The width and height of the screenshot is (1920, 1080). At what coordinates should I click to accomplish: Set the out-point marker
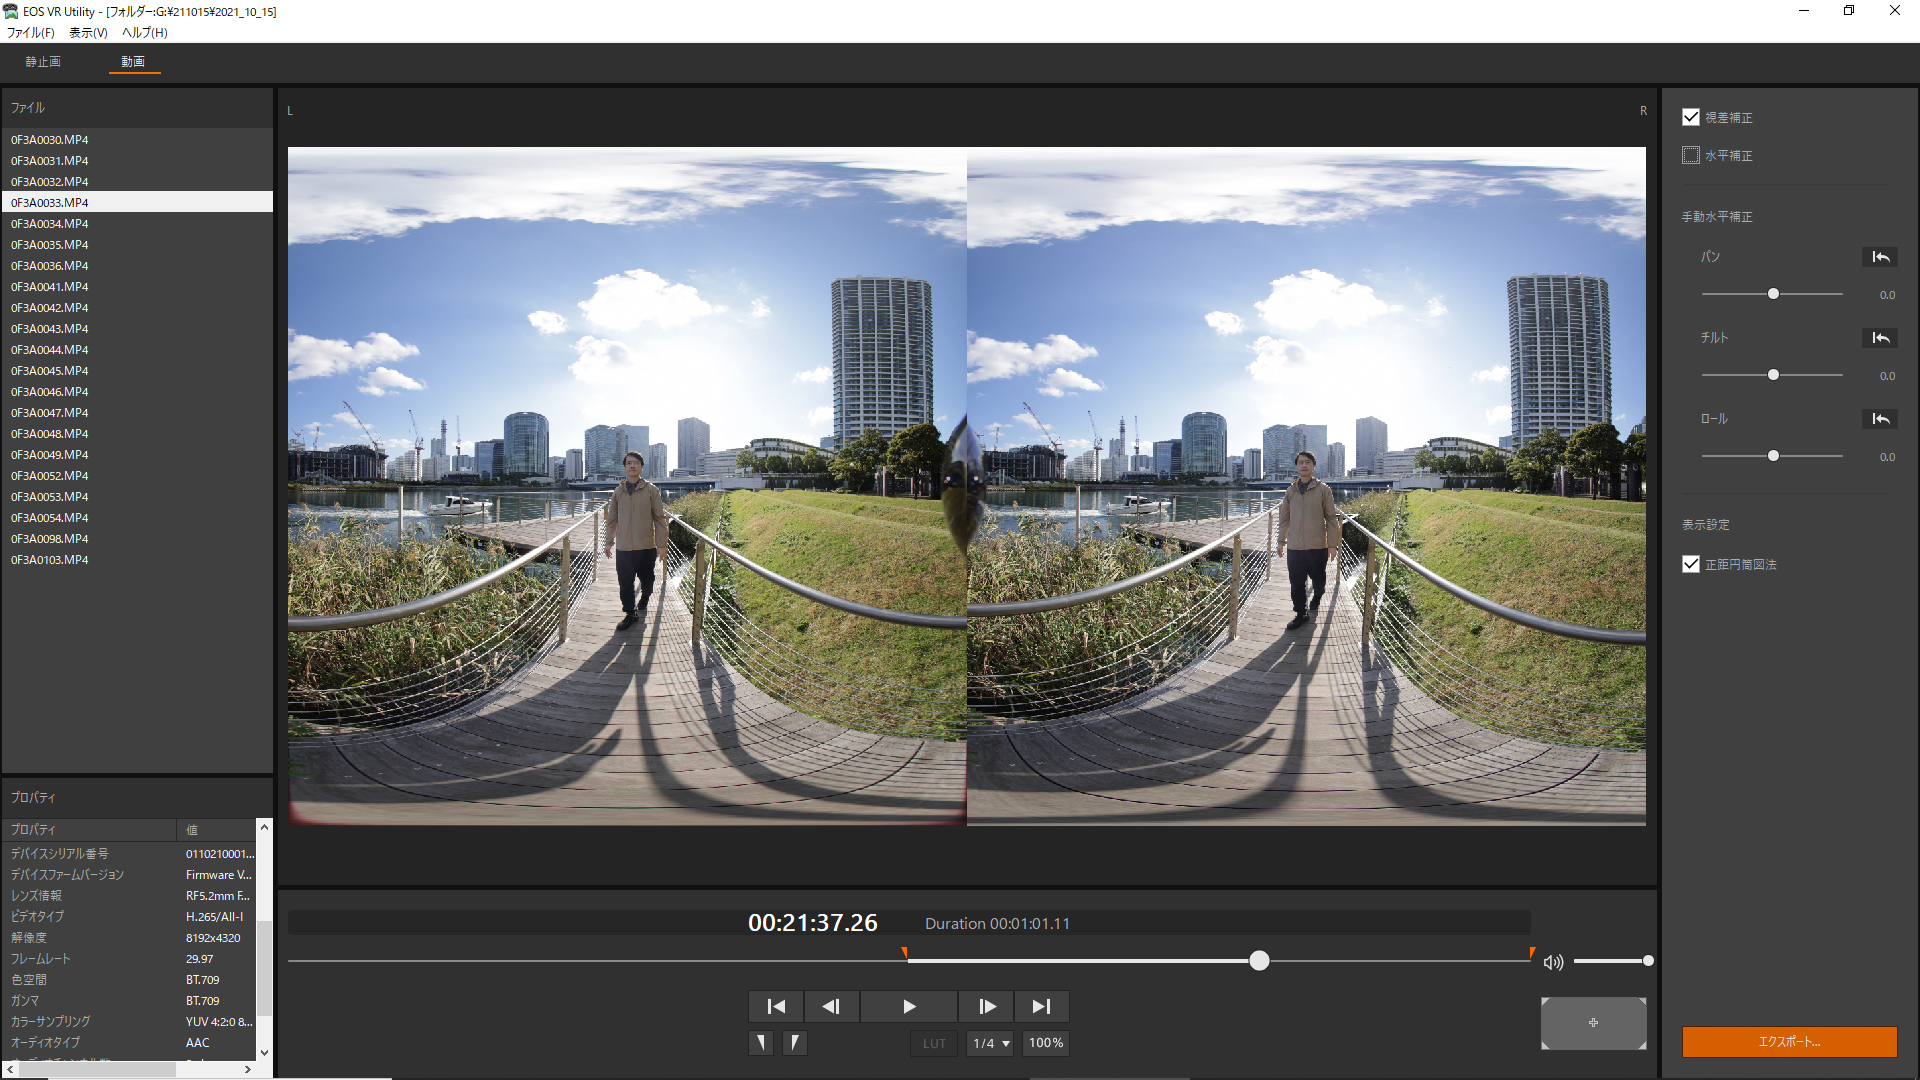click(795, 1043)
